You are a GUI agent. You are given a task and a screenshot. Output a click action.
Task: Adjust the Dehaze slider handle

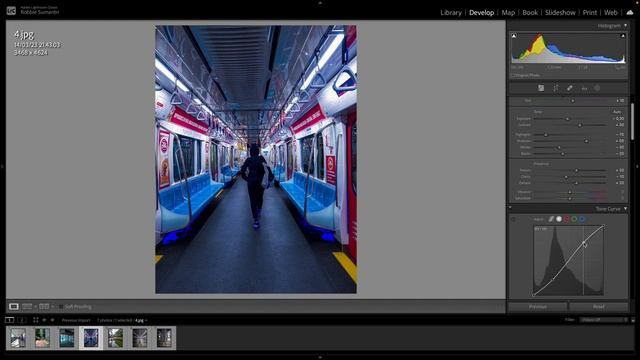coord(576,183)
